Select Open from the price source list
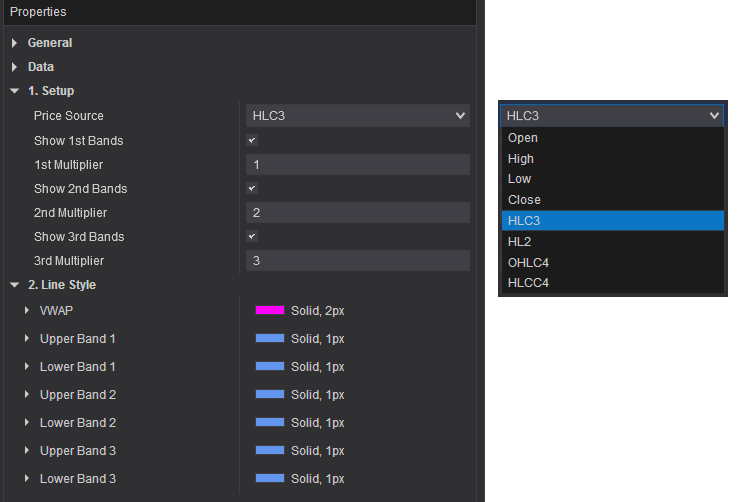This screenshot has width=738, height=502. (523, 138)
